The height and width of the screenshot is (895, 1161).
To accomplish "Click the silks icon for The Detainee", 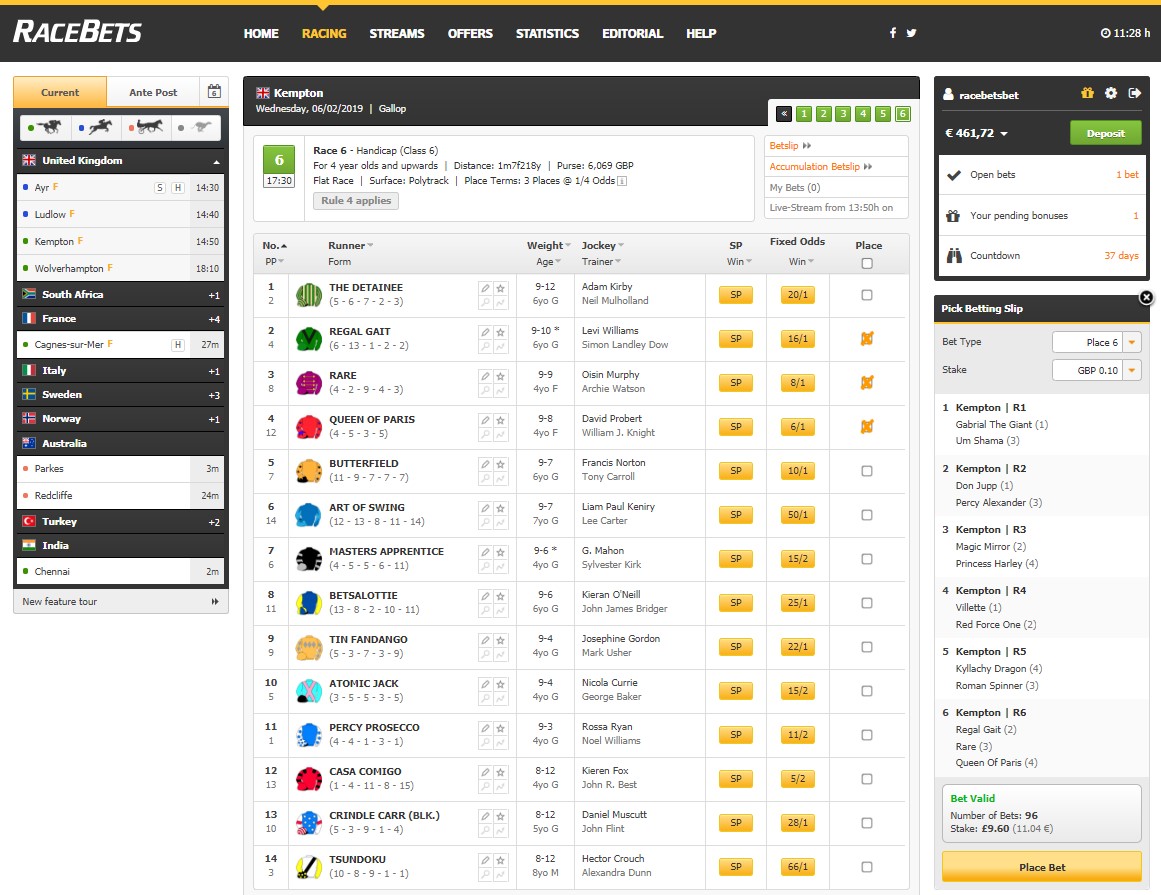I will coord(309,295).
